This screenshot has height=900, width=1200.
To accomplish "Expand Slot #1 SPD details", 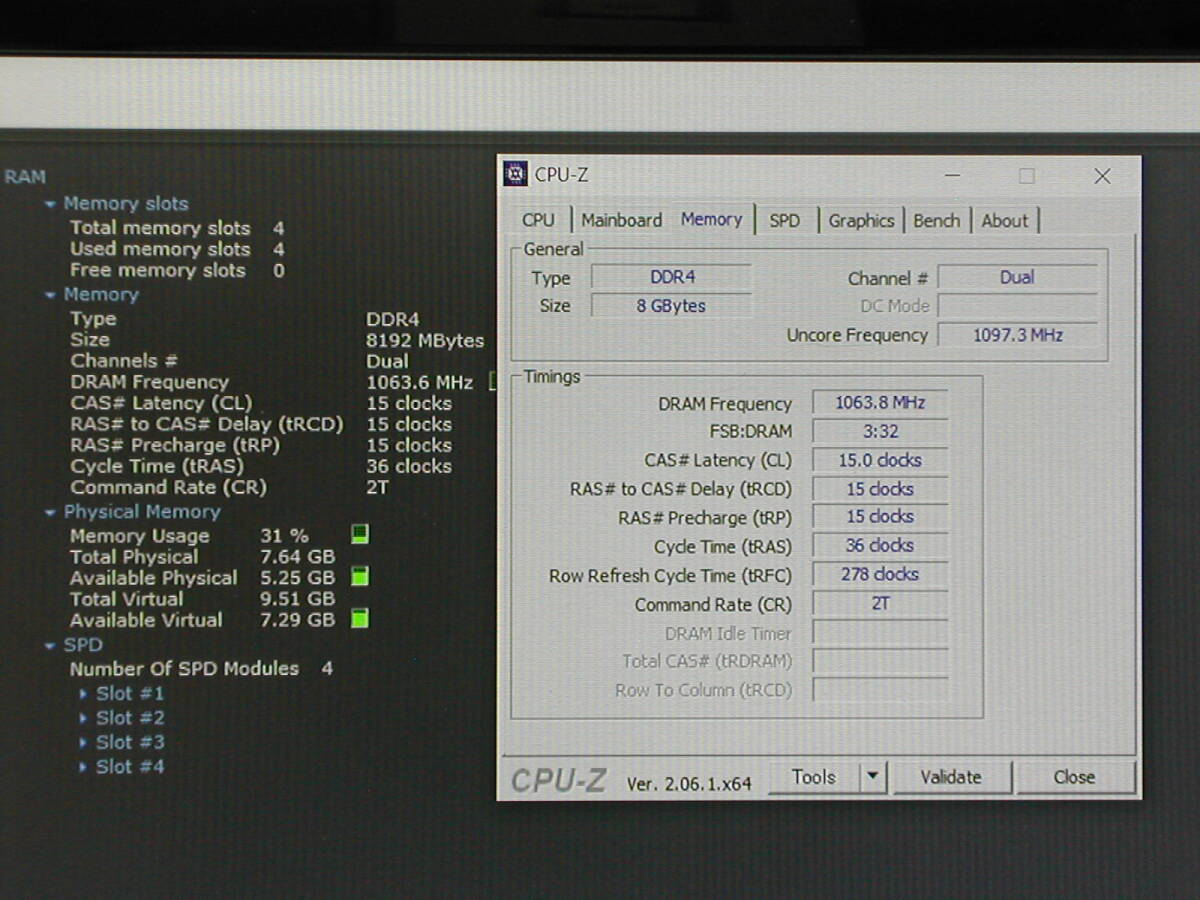I will click(83, 693).
